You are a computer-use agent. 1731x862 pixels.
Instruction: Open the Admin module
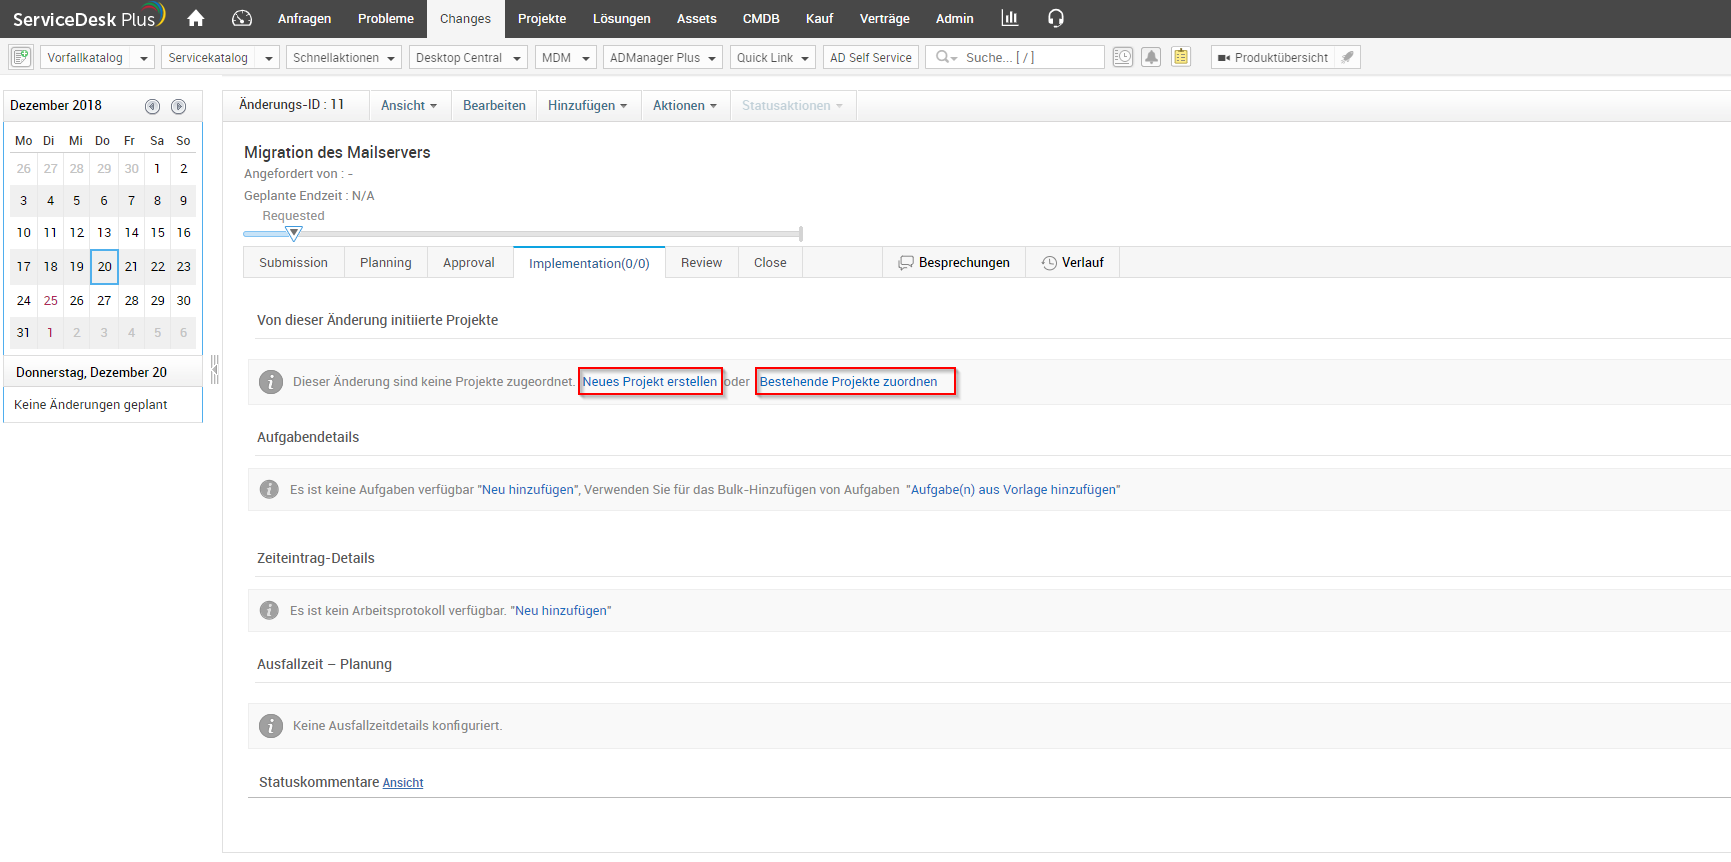954,18
